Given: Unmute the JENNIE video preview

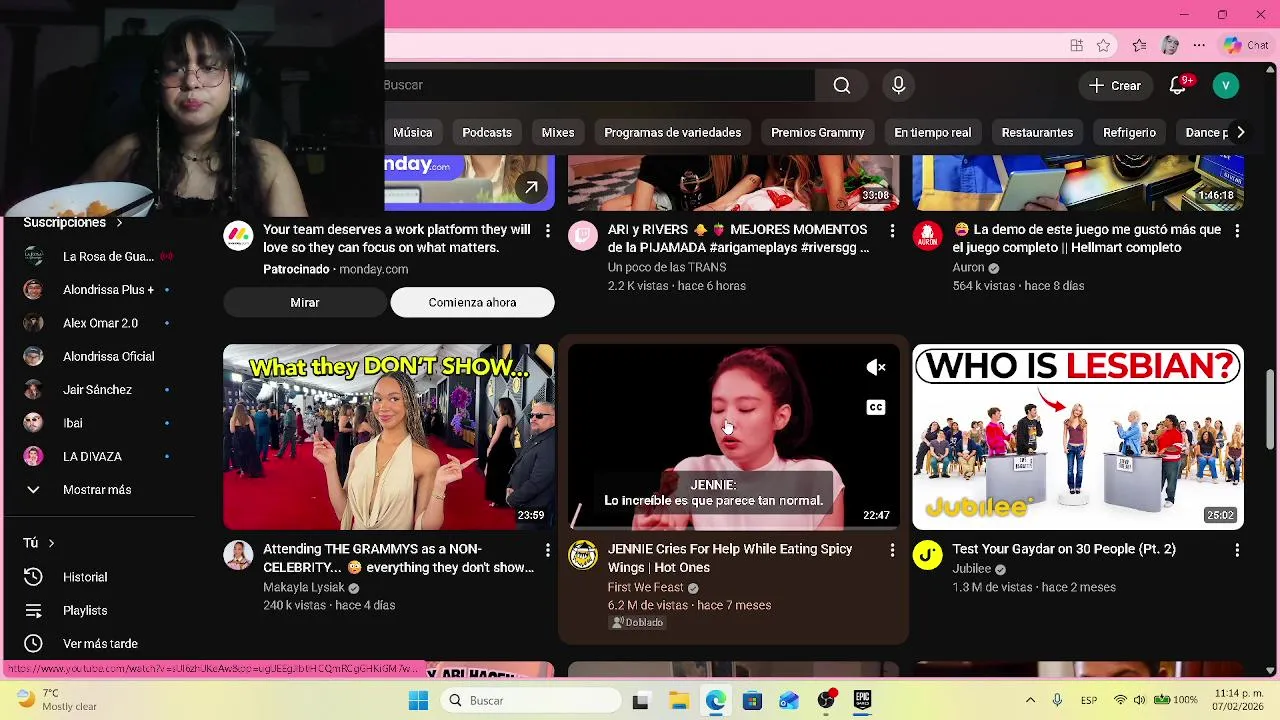Looking at the screenshot, I should [875, 368].
